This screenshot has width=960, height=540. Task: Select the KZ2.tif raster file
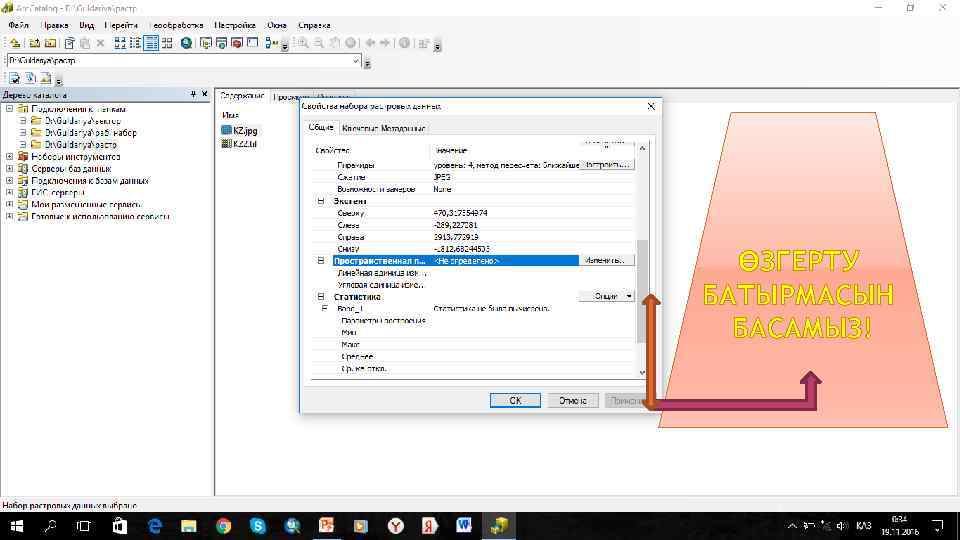239,144
